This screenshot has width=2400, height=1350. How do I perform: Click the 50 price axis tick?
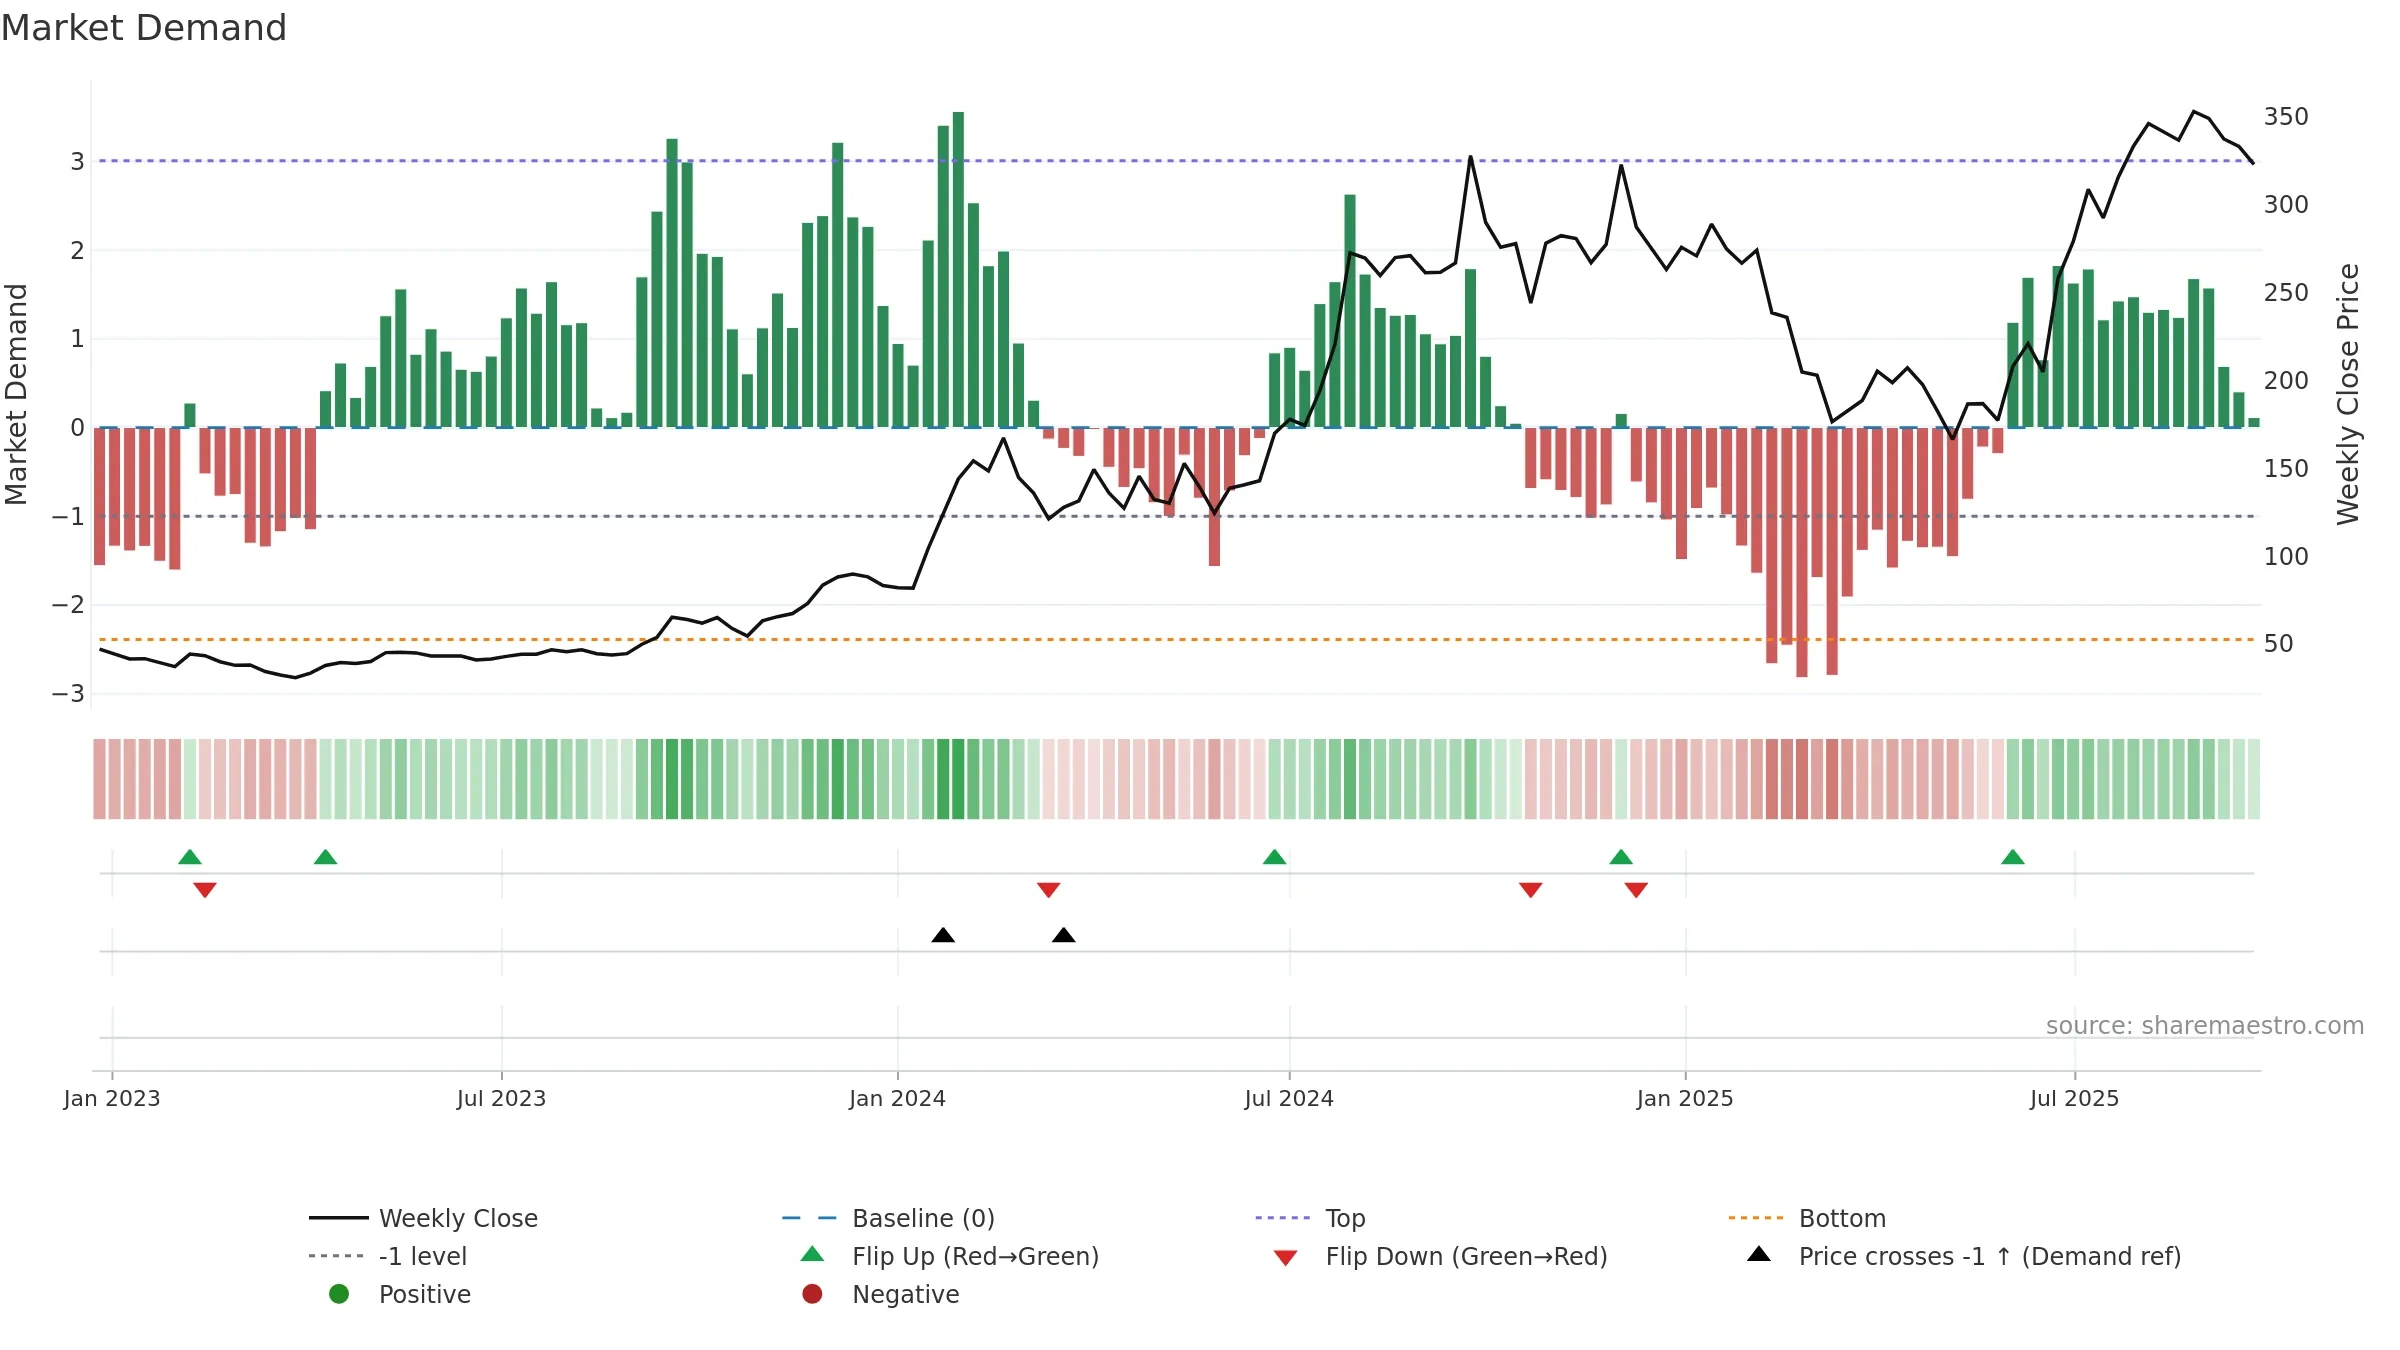click(2279, 644)
